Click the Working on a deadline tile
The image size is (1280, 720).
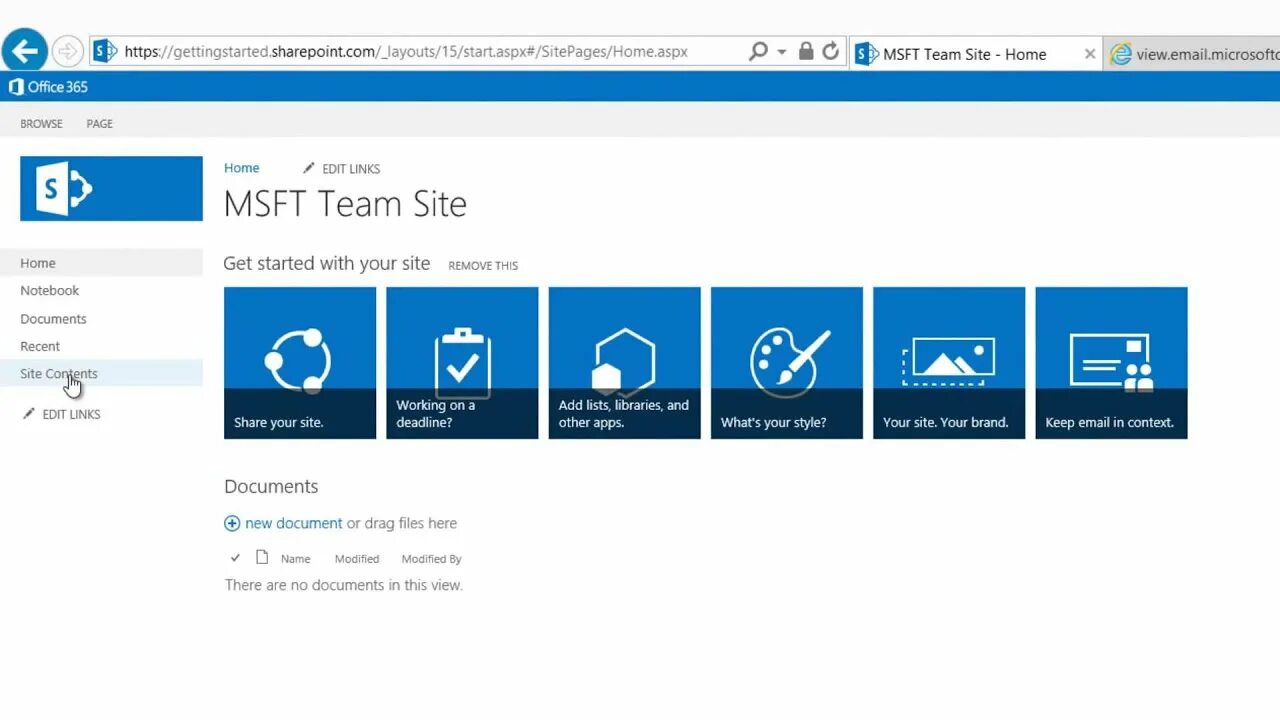(462, 363)
